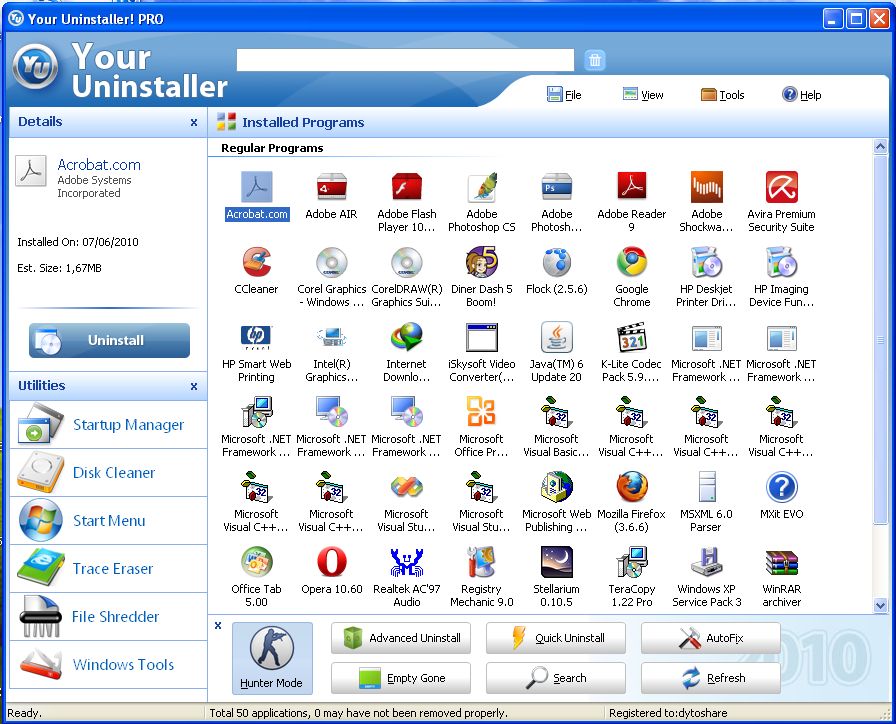Select Adobe Photoshop CS icon
The image size is (896, 724).
(x=482, y=187)
